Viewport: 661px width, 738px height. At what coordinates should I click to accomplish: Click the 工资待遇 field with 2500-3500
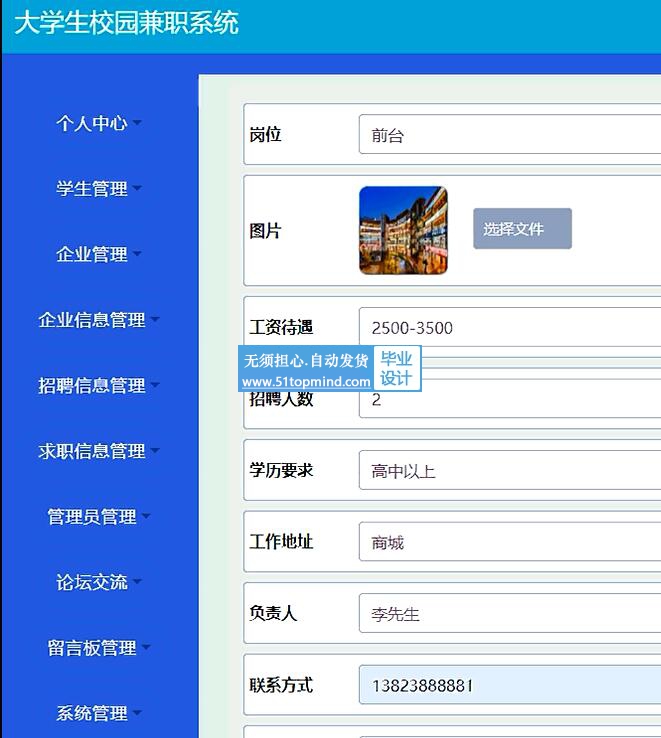pos(510,327)
